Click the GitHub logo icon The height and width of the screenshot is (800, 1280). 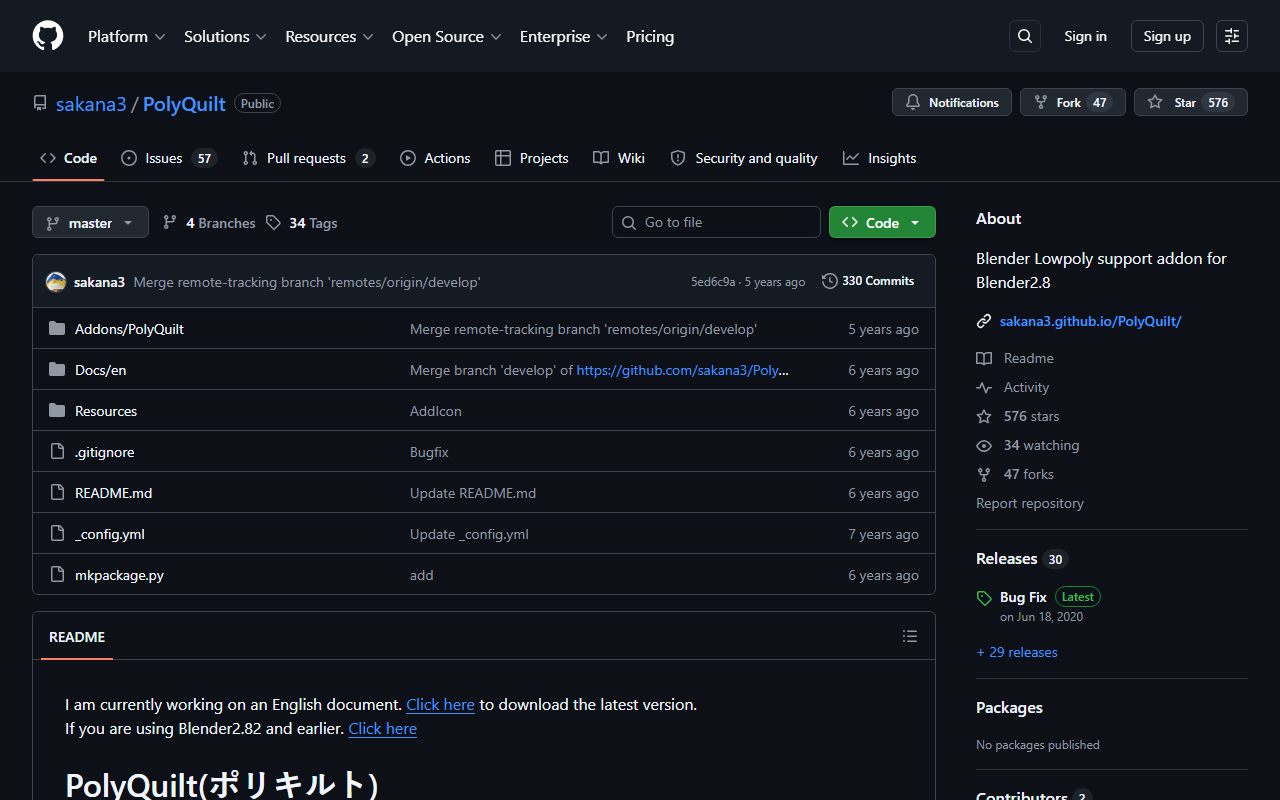tap(48, 36)
